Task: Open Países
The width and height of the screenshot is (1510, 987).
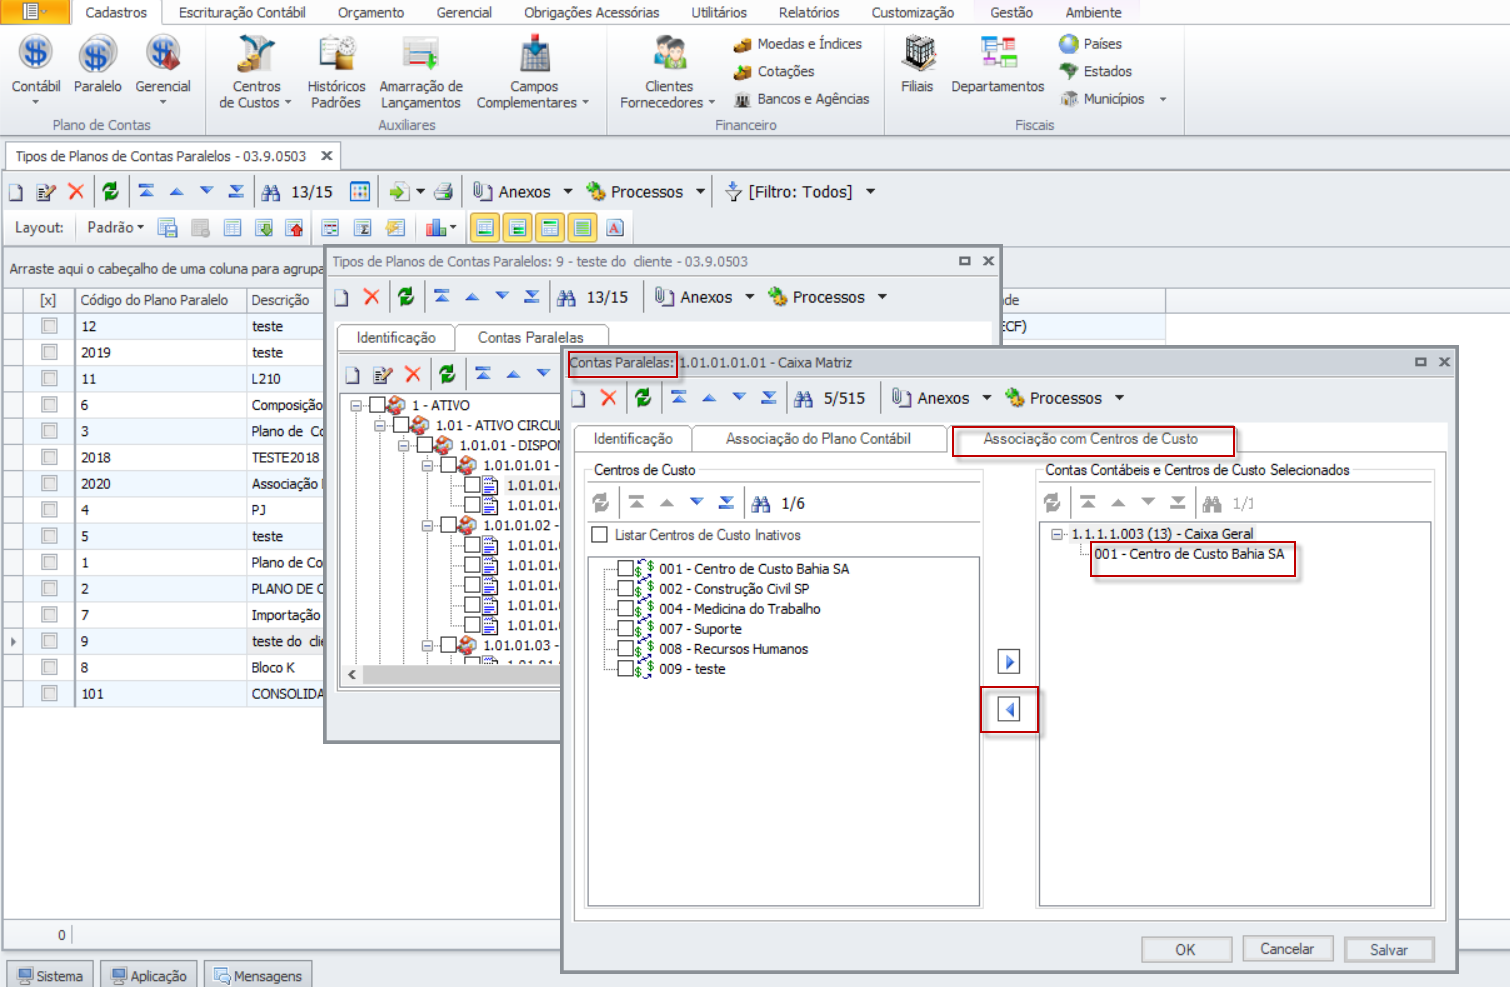Action: pos(1090,44)
